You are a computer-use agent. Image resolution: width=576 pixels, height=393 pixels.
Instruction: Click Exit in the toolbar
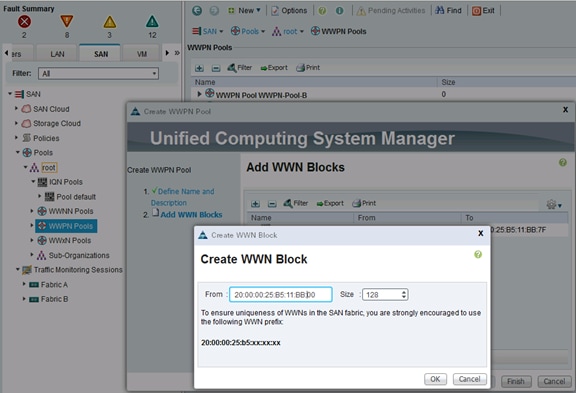coord(483,11)
